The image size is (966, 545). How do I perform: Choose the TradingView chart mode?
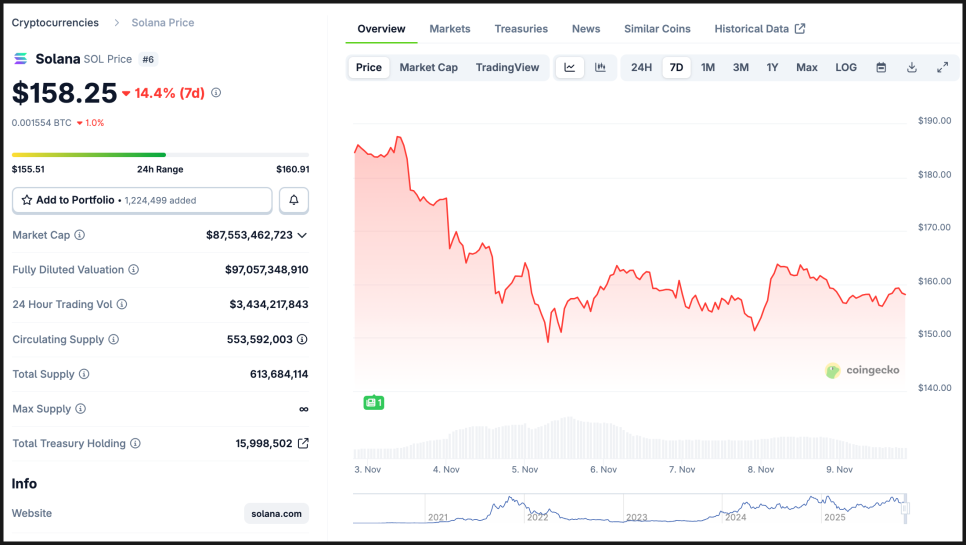tap(507, 68)
